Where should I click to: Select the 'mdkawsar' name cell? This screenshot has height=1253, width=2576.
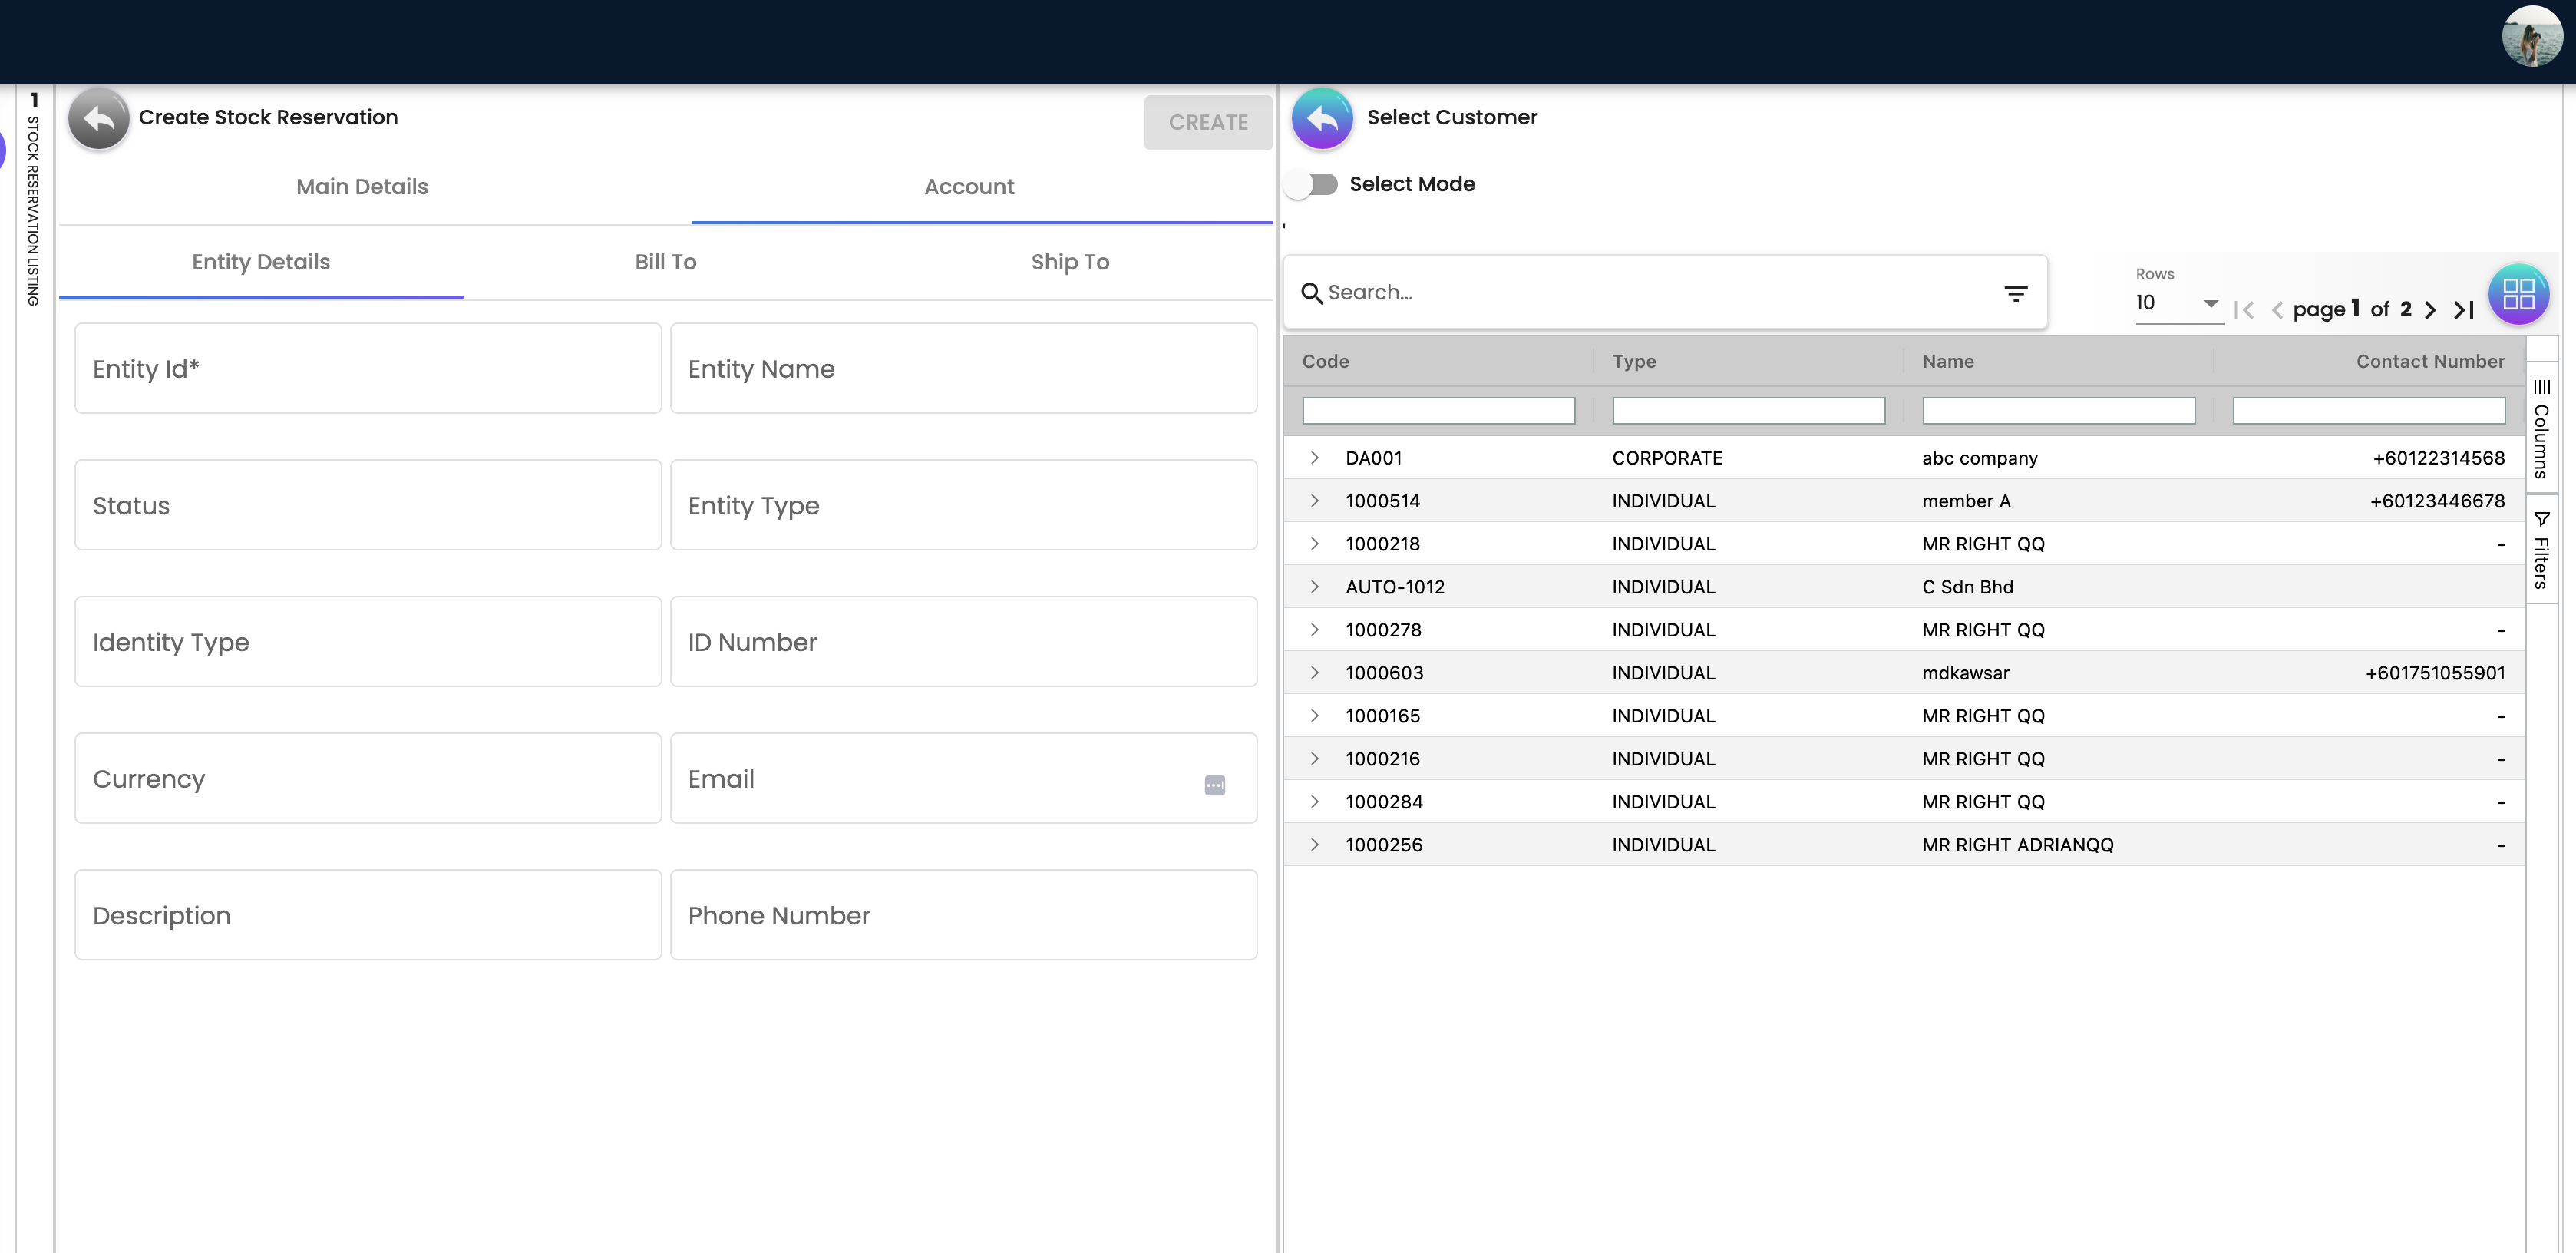tap(1965, 673)
